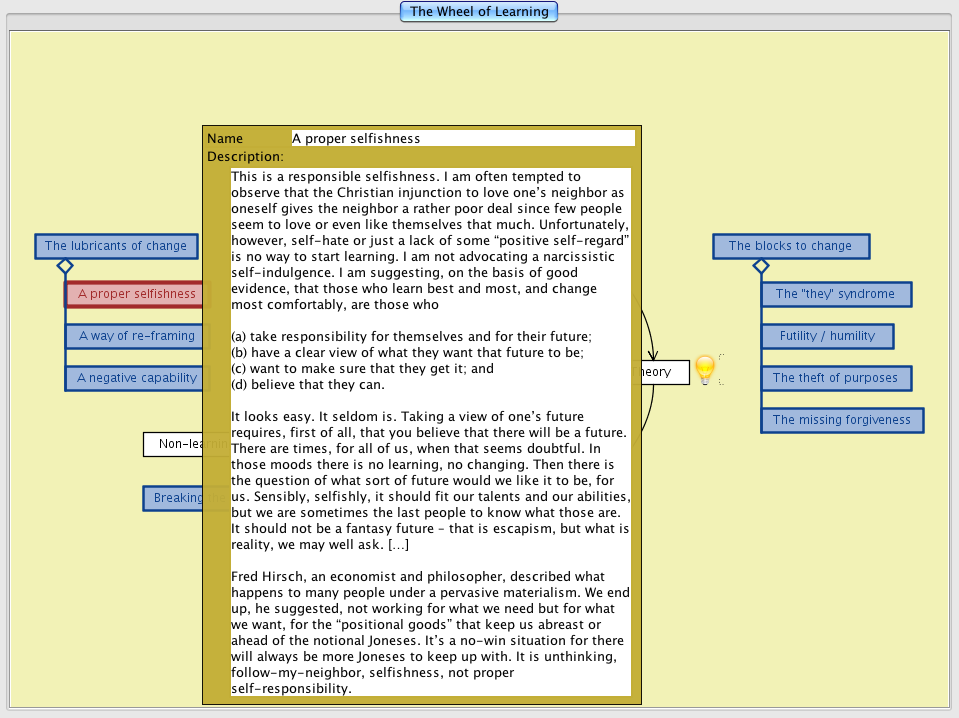Image resolution: width=959 pixels, height=718 pixels.
Task: Click the Description label in the popup
Action: pos(245,157)
